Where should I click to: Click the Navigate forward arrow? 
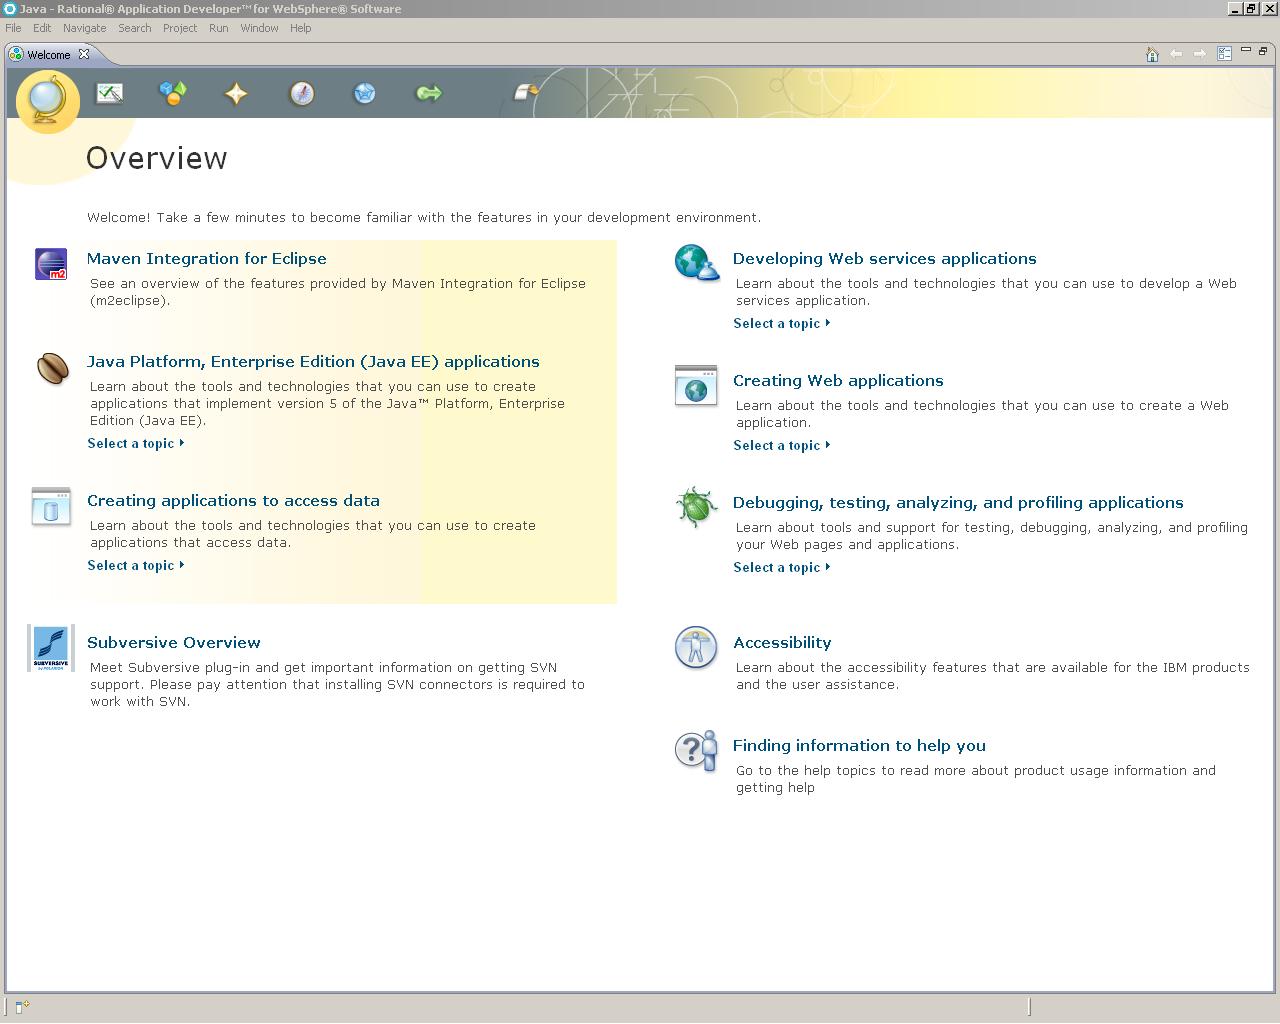(1200, 54)
